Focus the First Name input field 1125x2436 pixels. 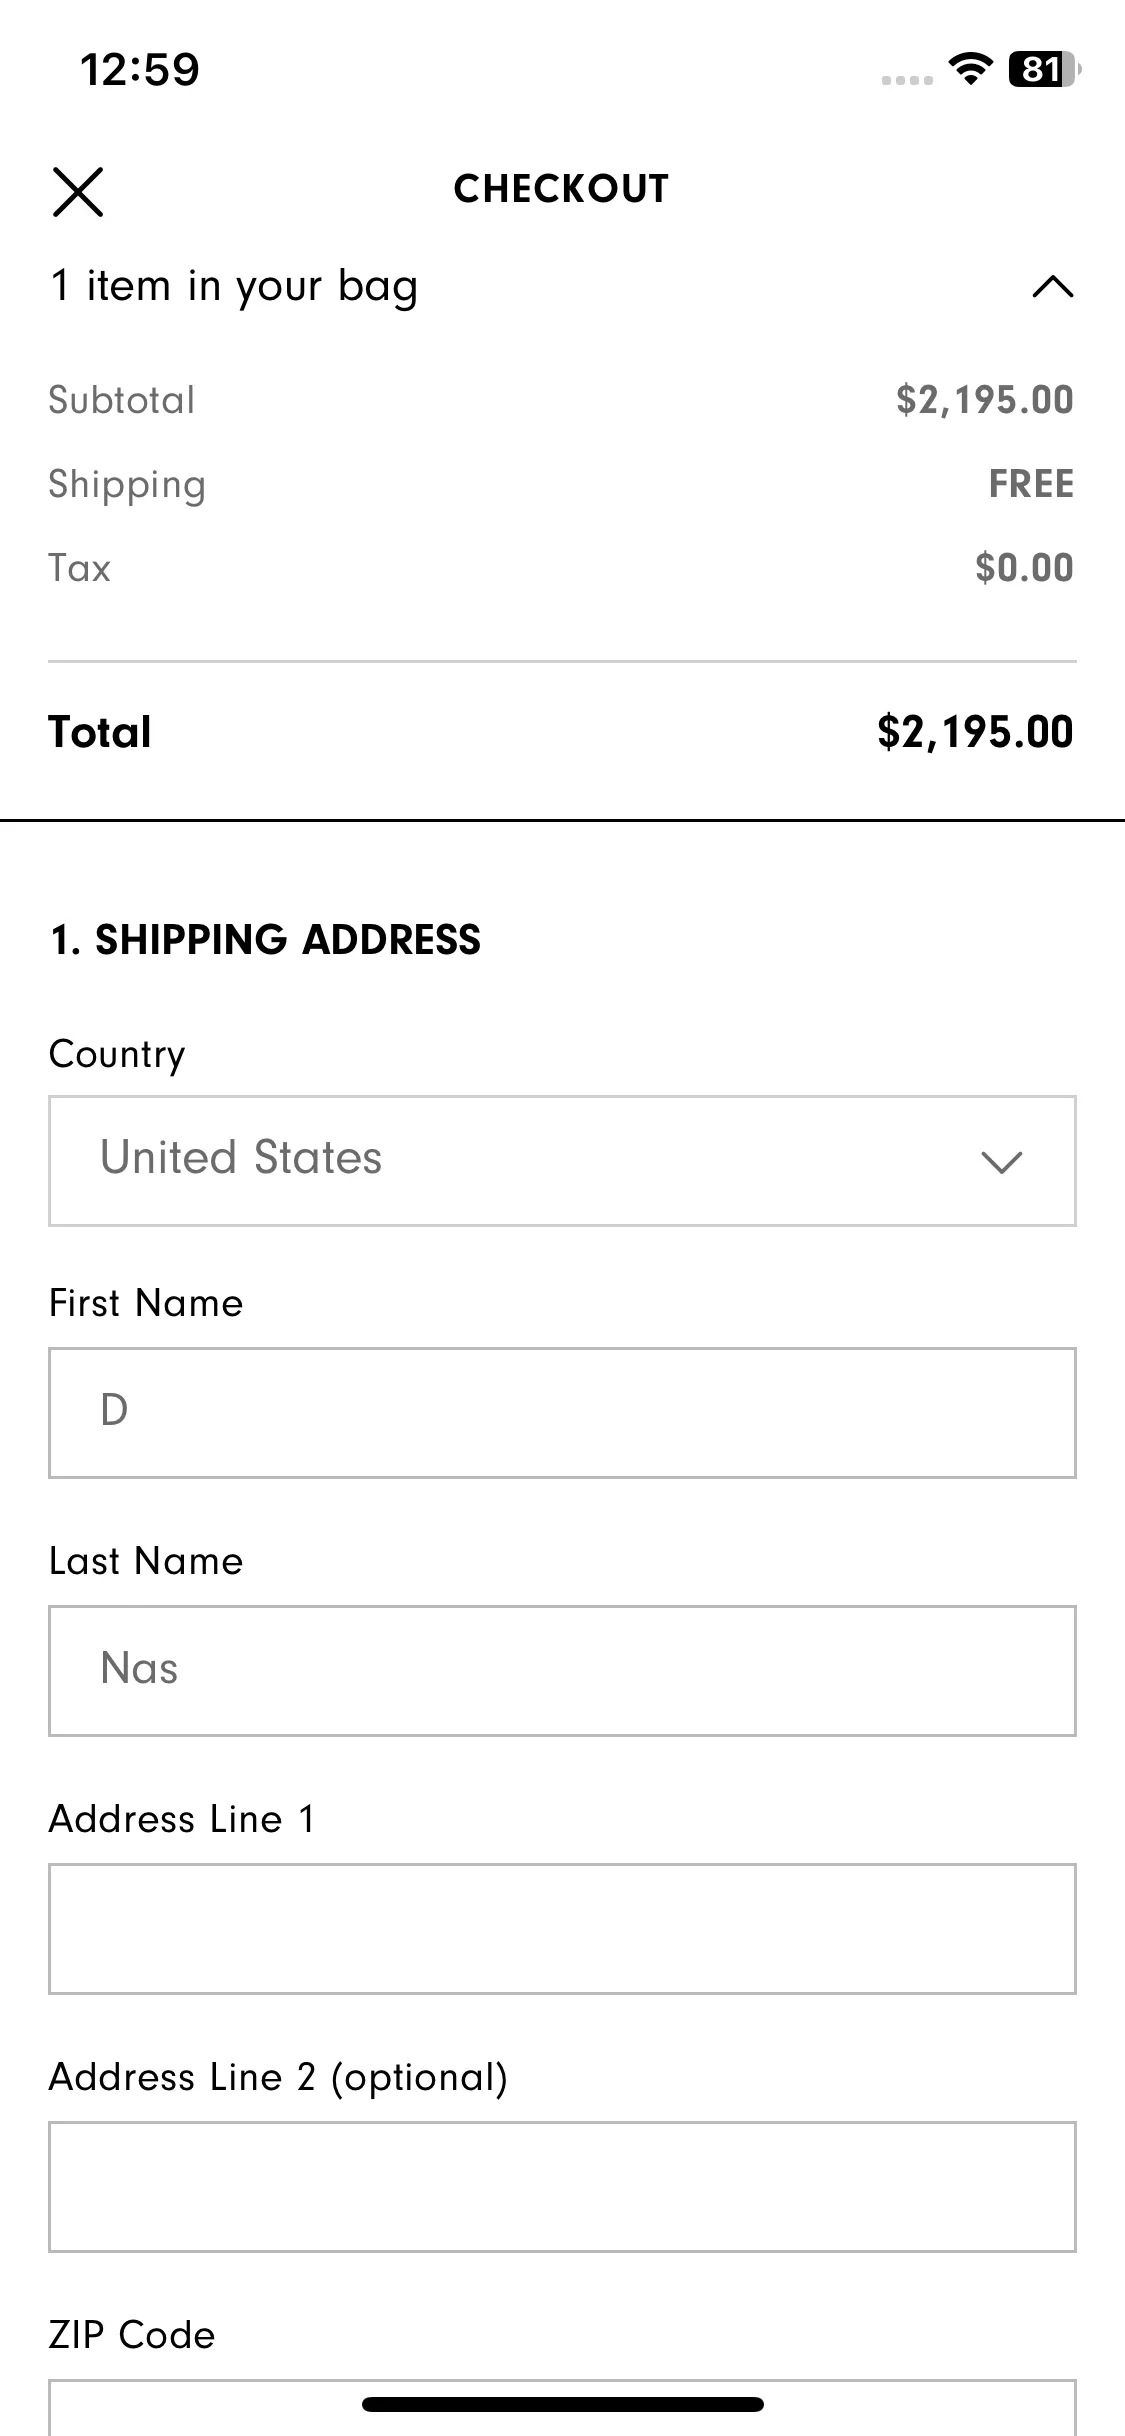click(x=562, y=1413)
